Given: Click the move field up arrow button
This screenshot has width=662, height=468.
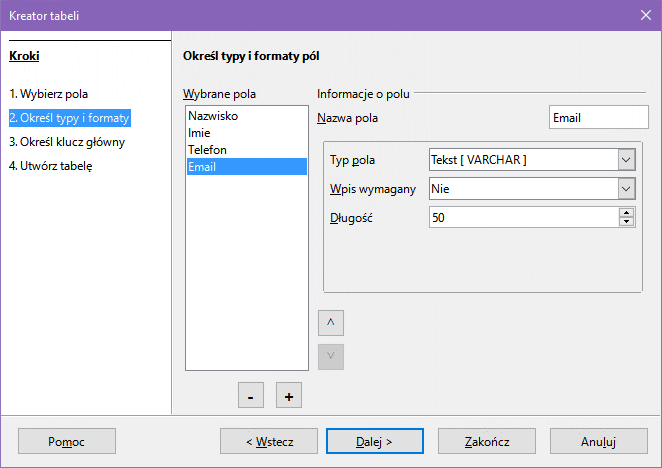Looking at the screenshot, I should tap(330, 323).
